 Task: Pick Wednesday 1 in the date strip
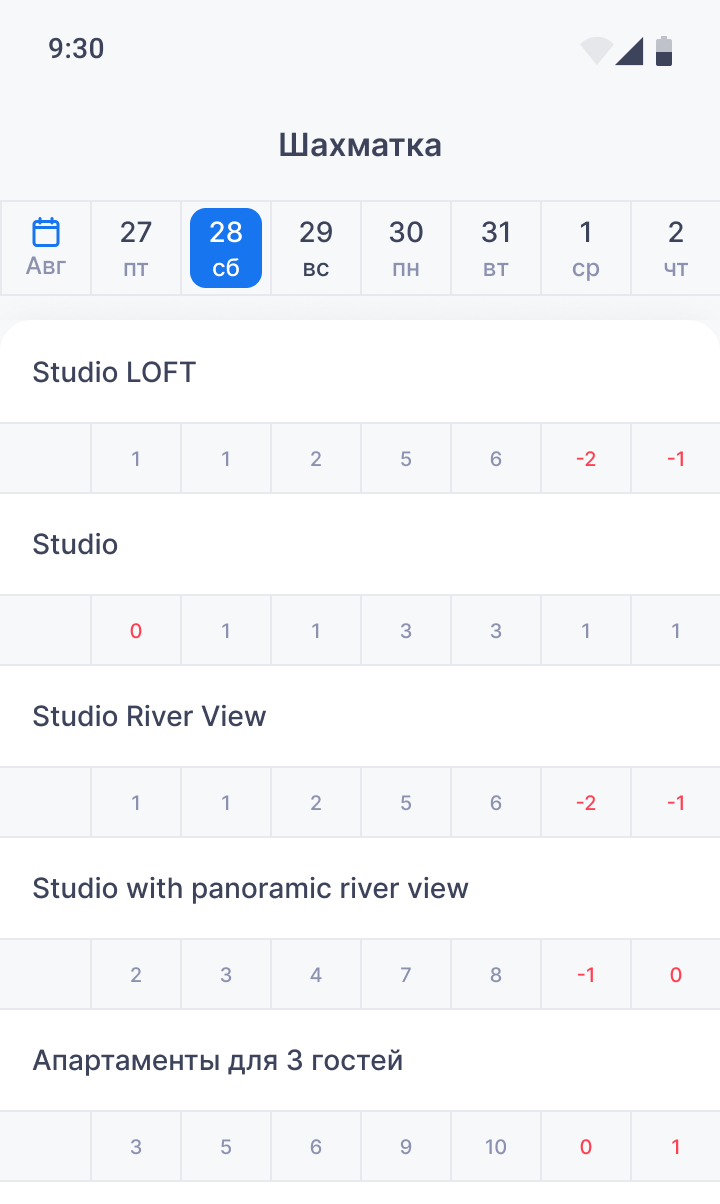pos(586,247)
